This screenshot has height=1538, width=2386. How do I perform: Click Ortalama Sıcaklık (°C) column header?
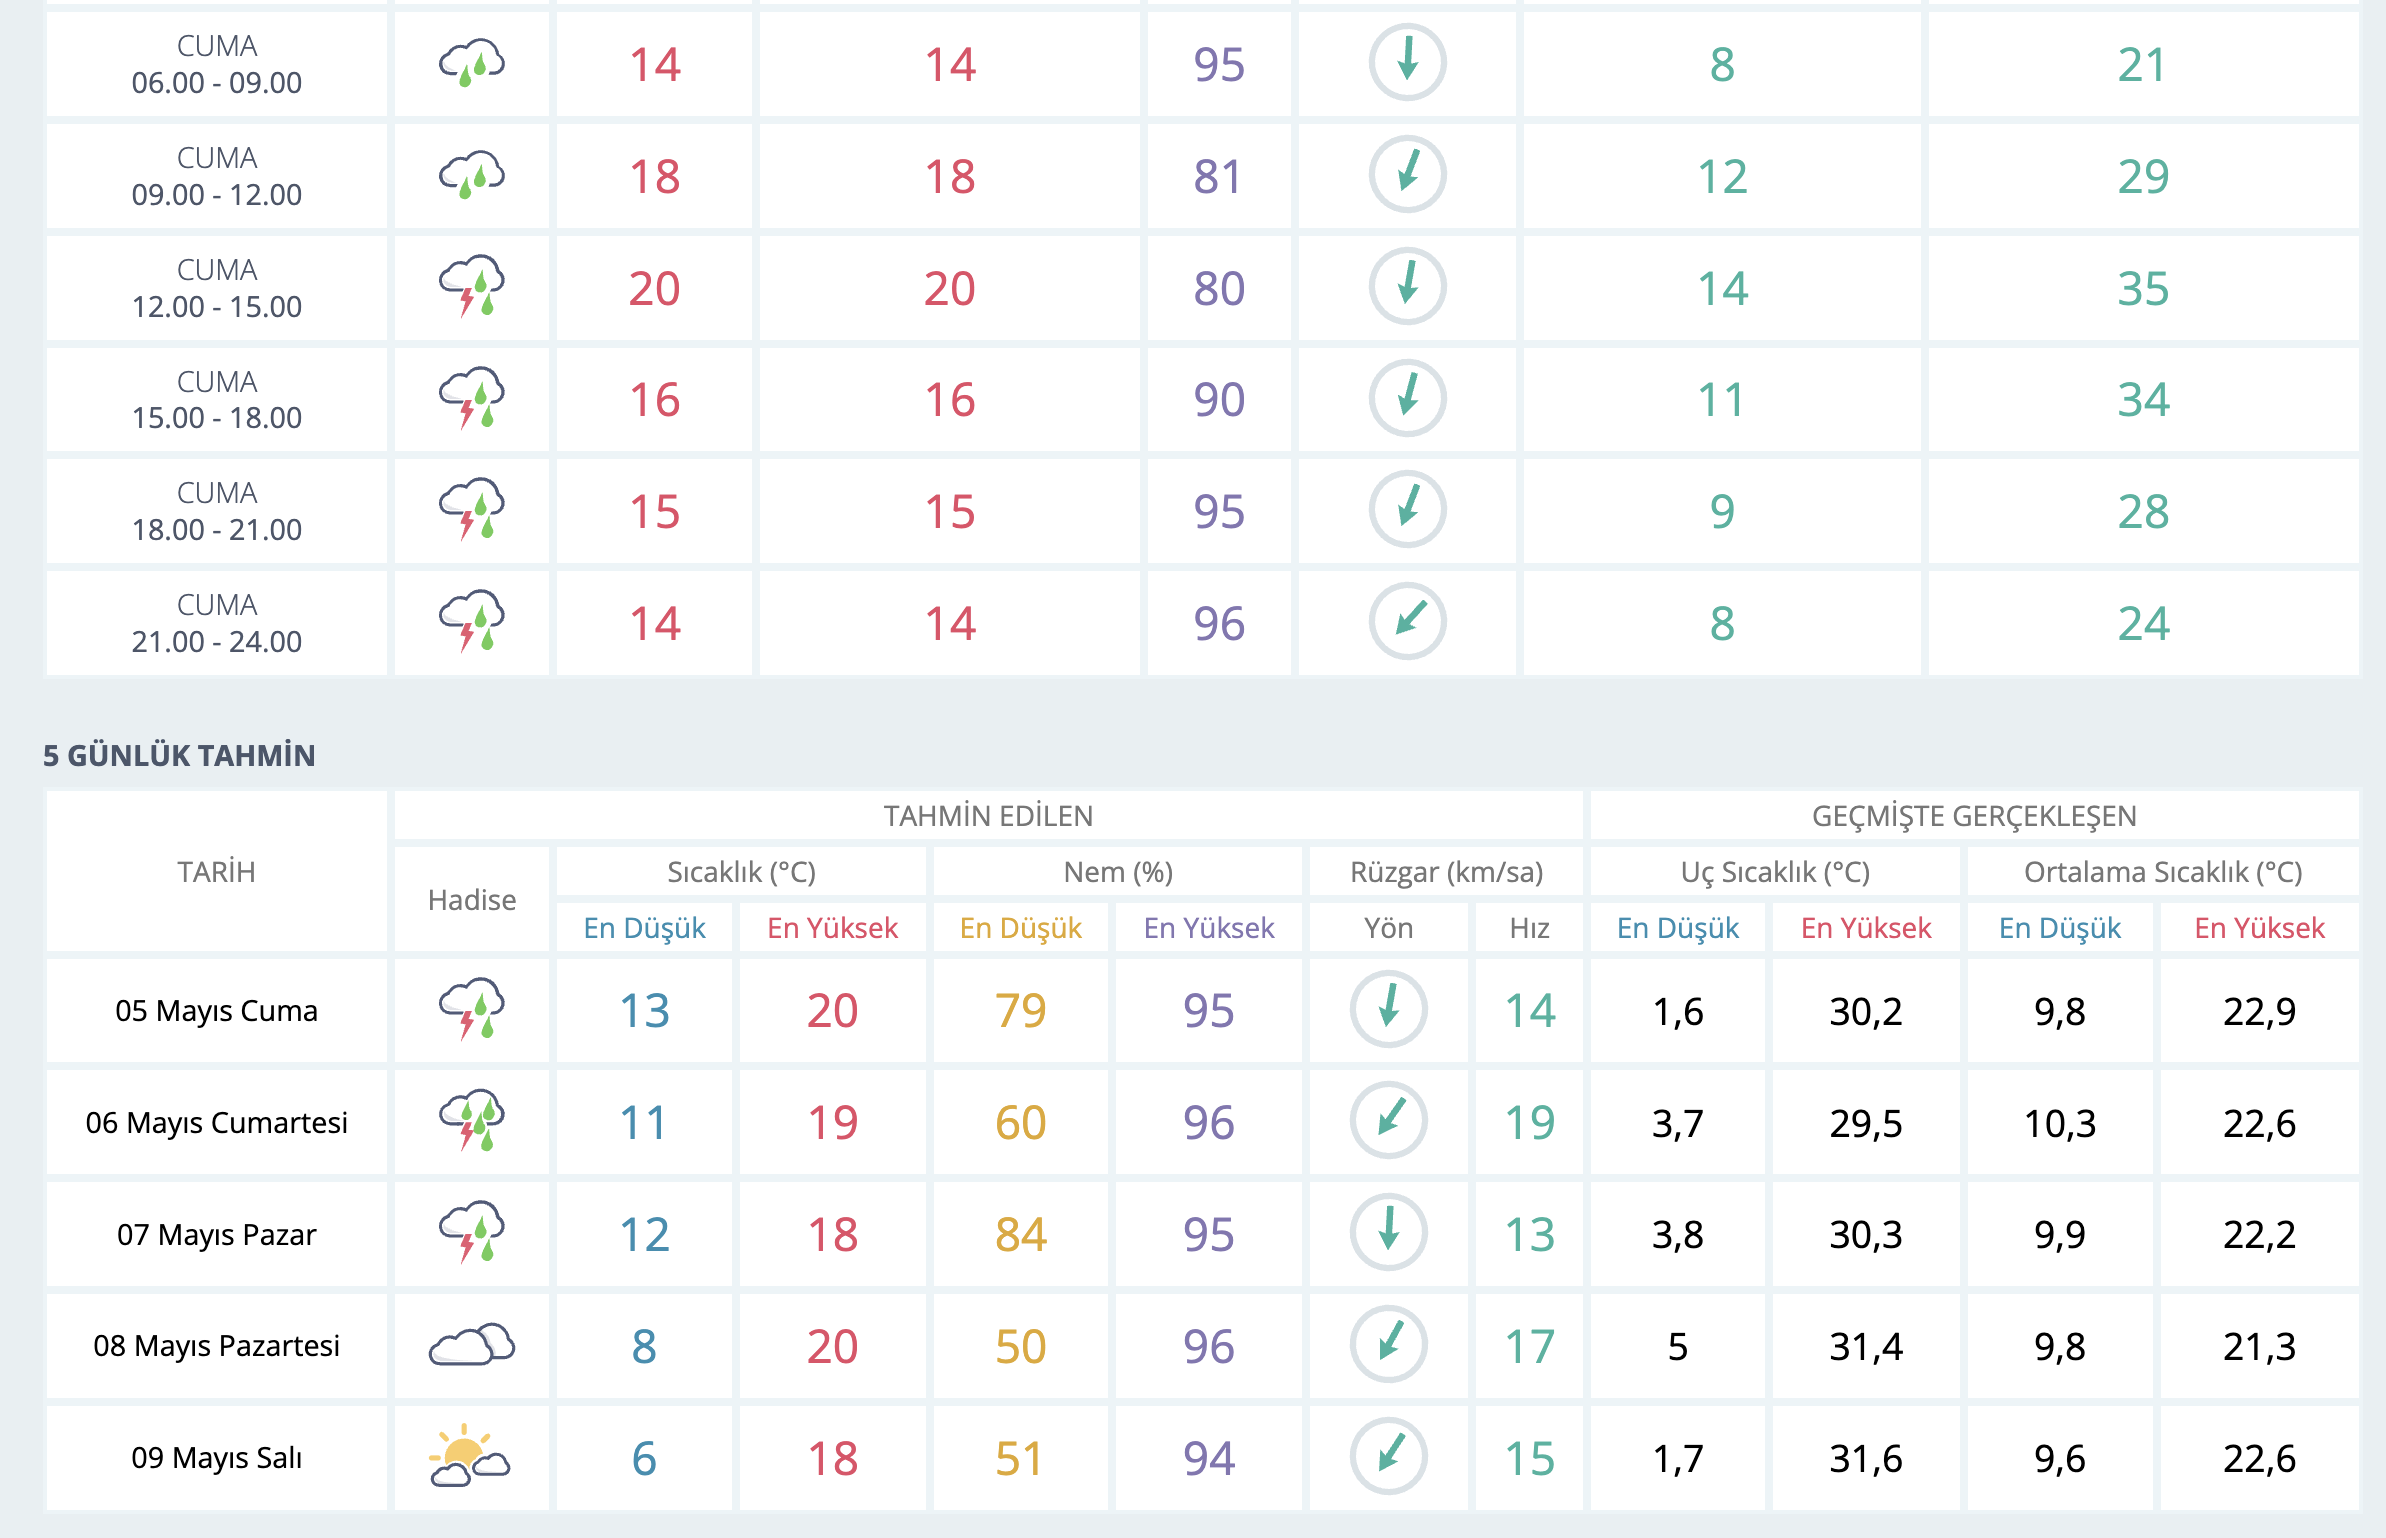coord(2162,872)
